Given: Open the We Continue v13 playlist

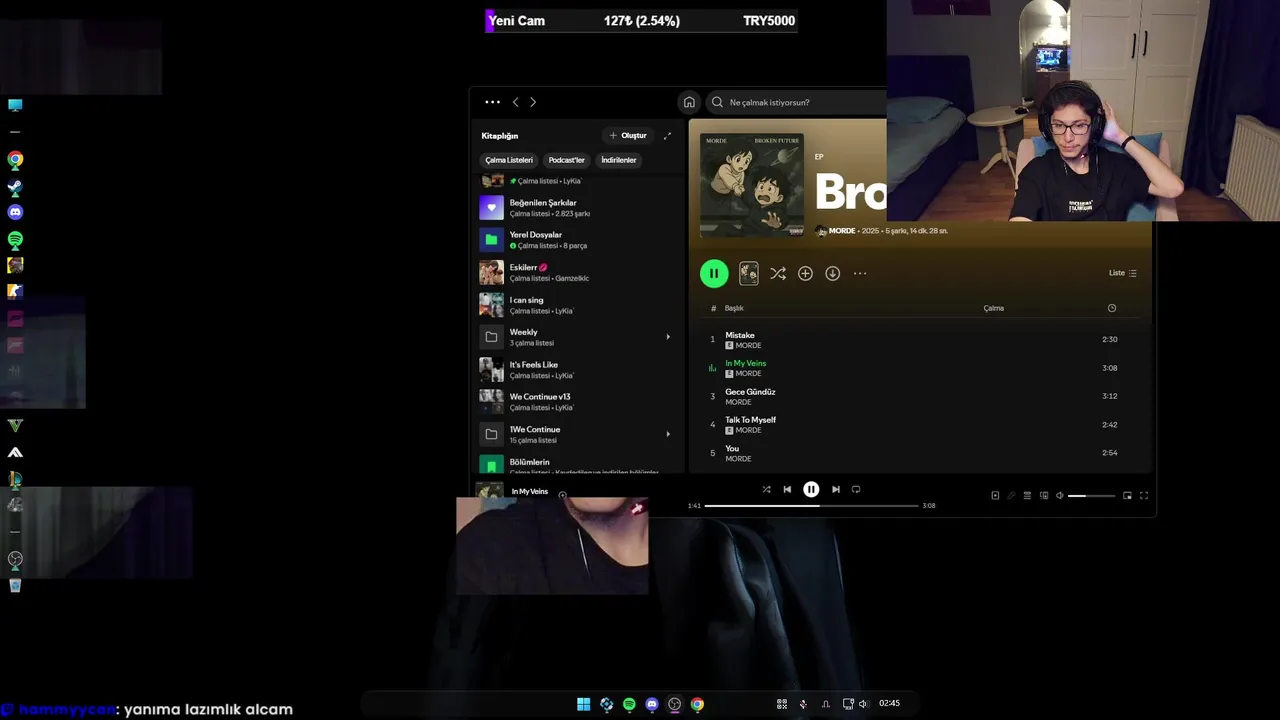Looking at the screenshot, I should [x=577, y=402].
